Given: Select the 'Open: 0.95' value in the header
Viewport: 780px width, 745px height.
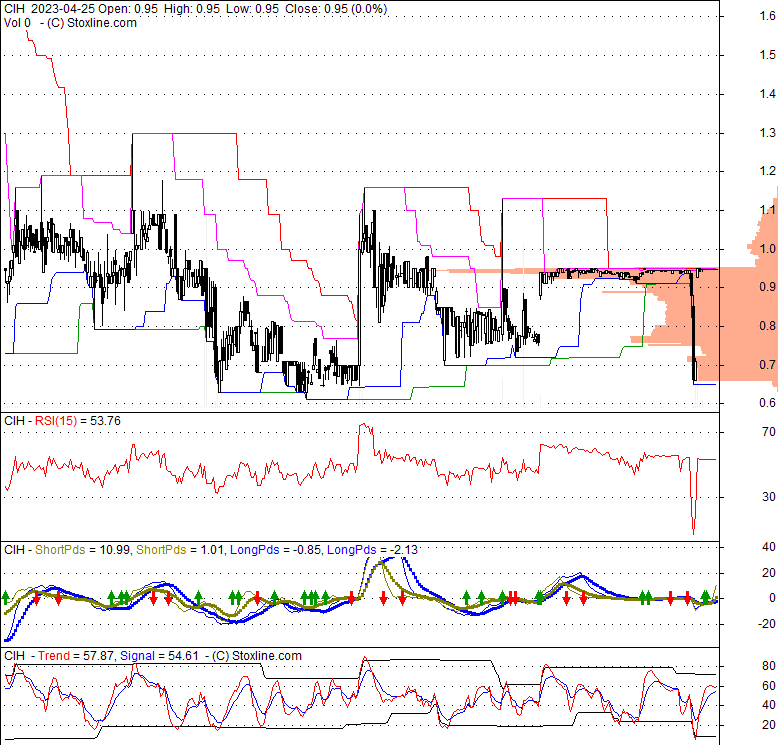Looking at the screenshot, I should point(128,8).
